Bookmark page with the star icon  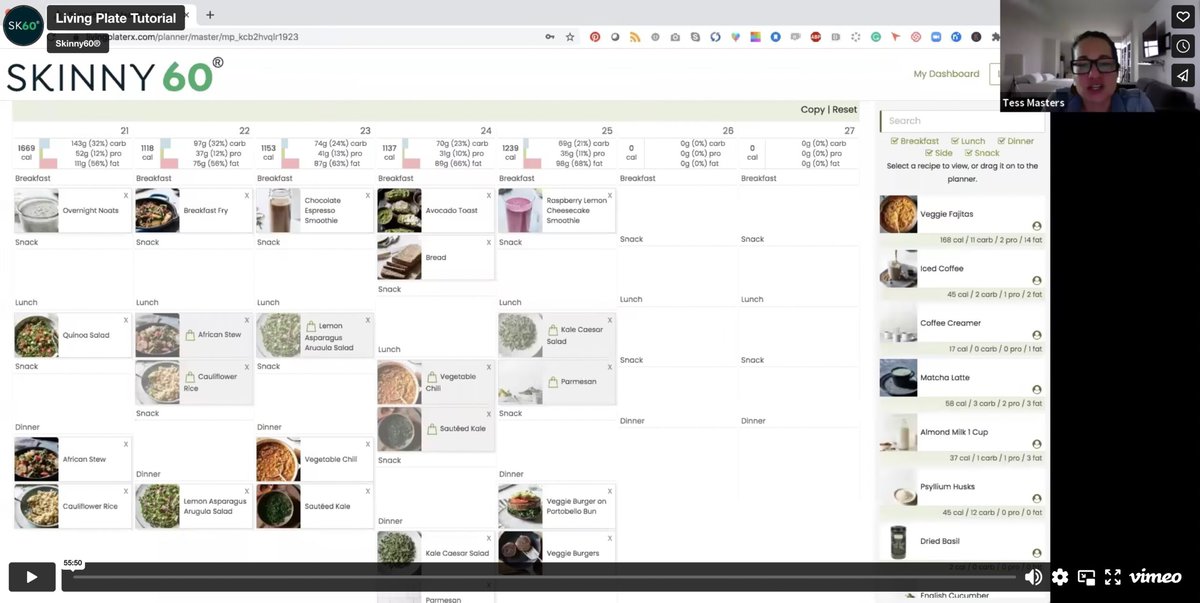coord(570,37)
